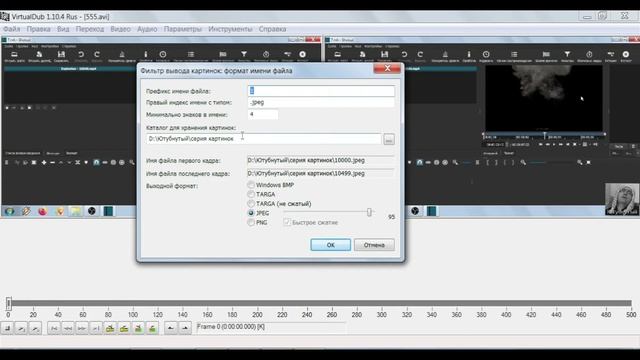640x360 pixels.
Task: Choose PNG as output format
Action: (251, 222)
